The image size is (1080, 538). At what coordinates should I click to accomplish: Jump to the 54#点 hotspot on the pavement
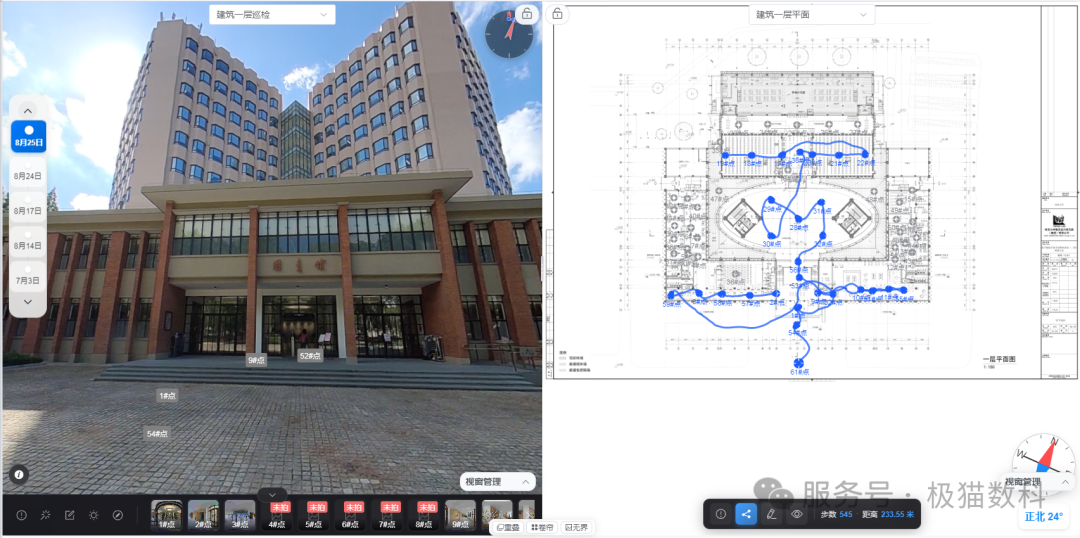coord(156,433)
